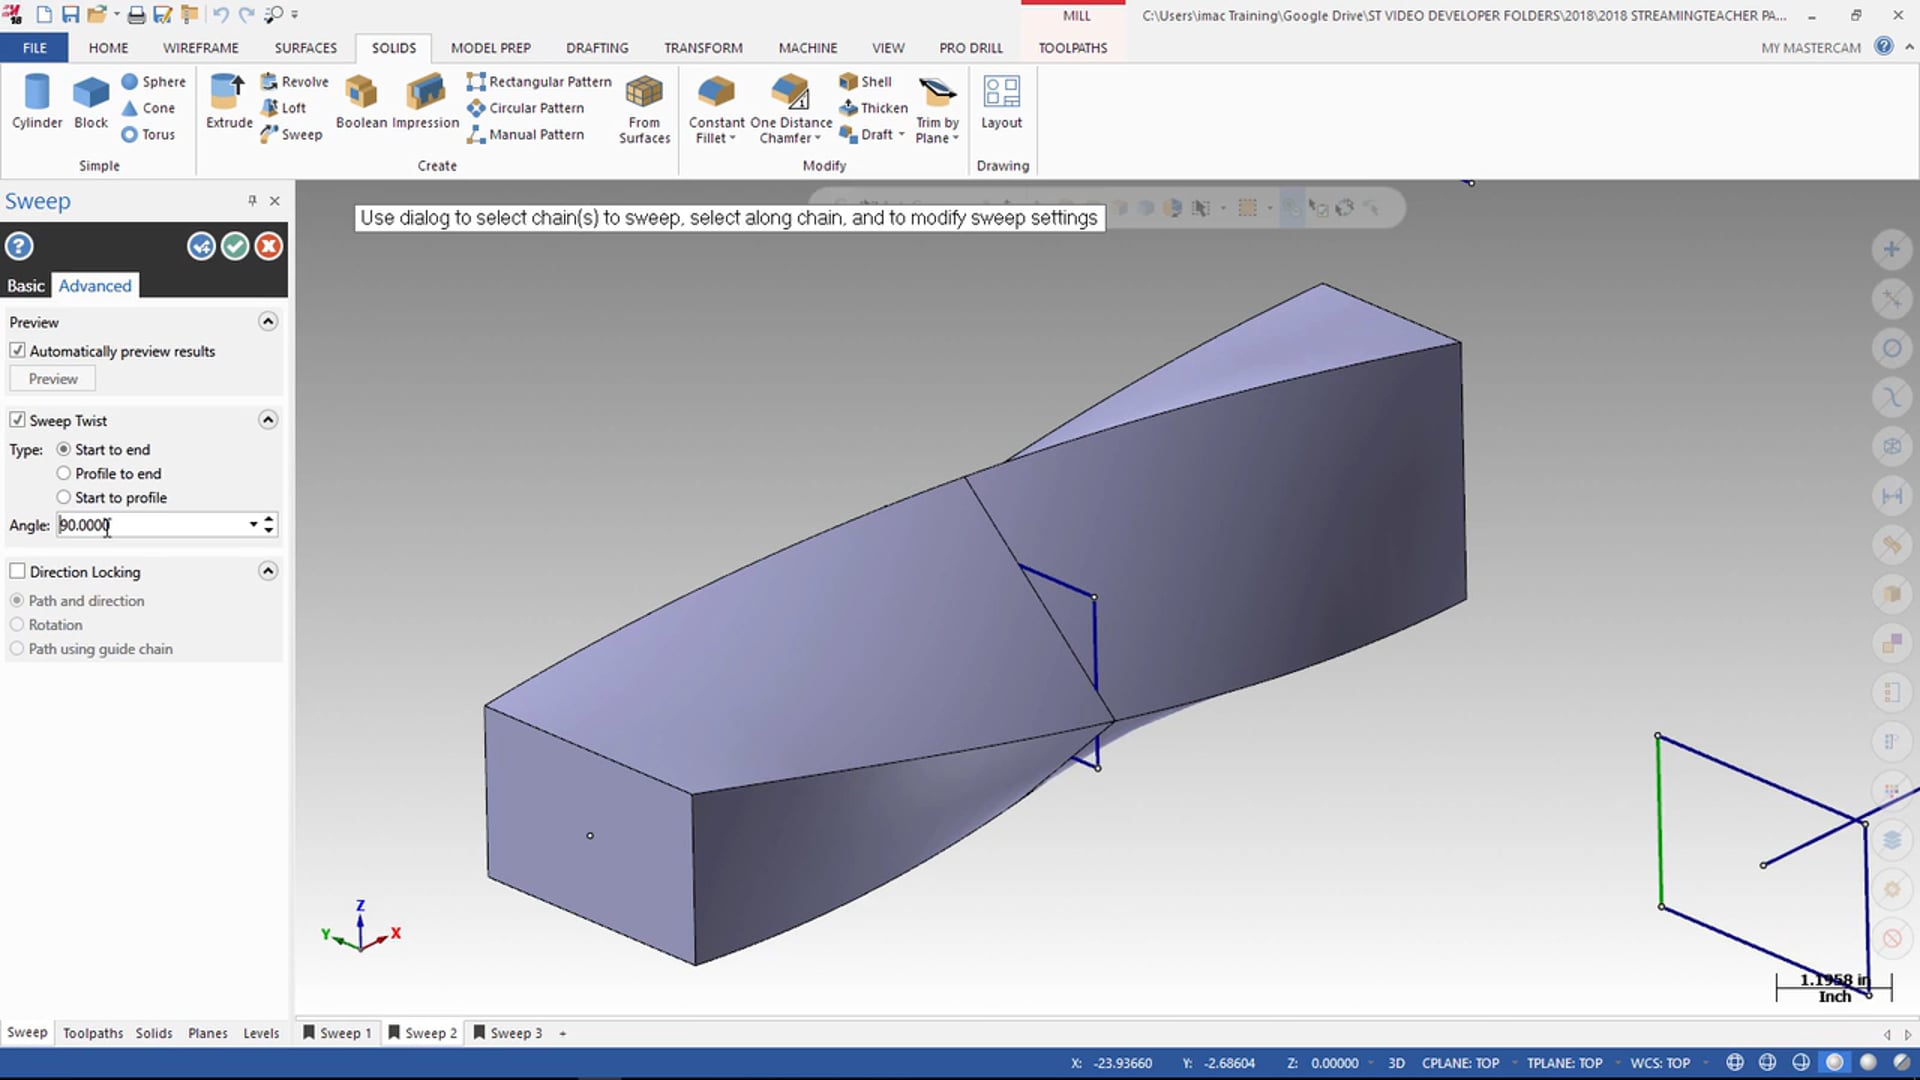This screenshot has width=1920, height=1080.
Task: Expand the Preview section panel
Action: pyautogui.click(x=266, y=320)
